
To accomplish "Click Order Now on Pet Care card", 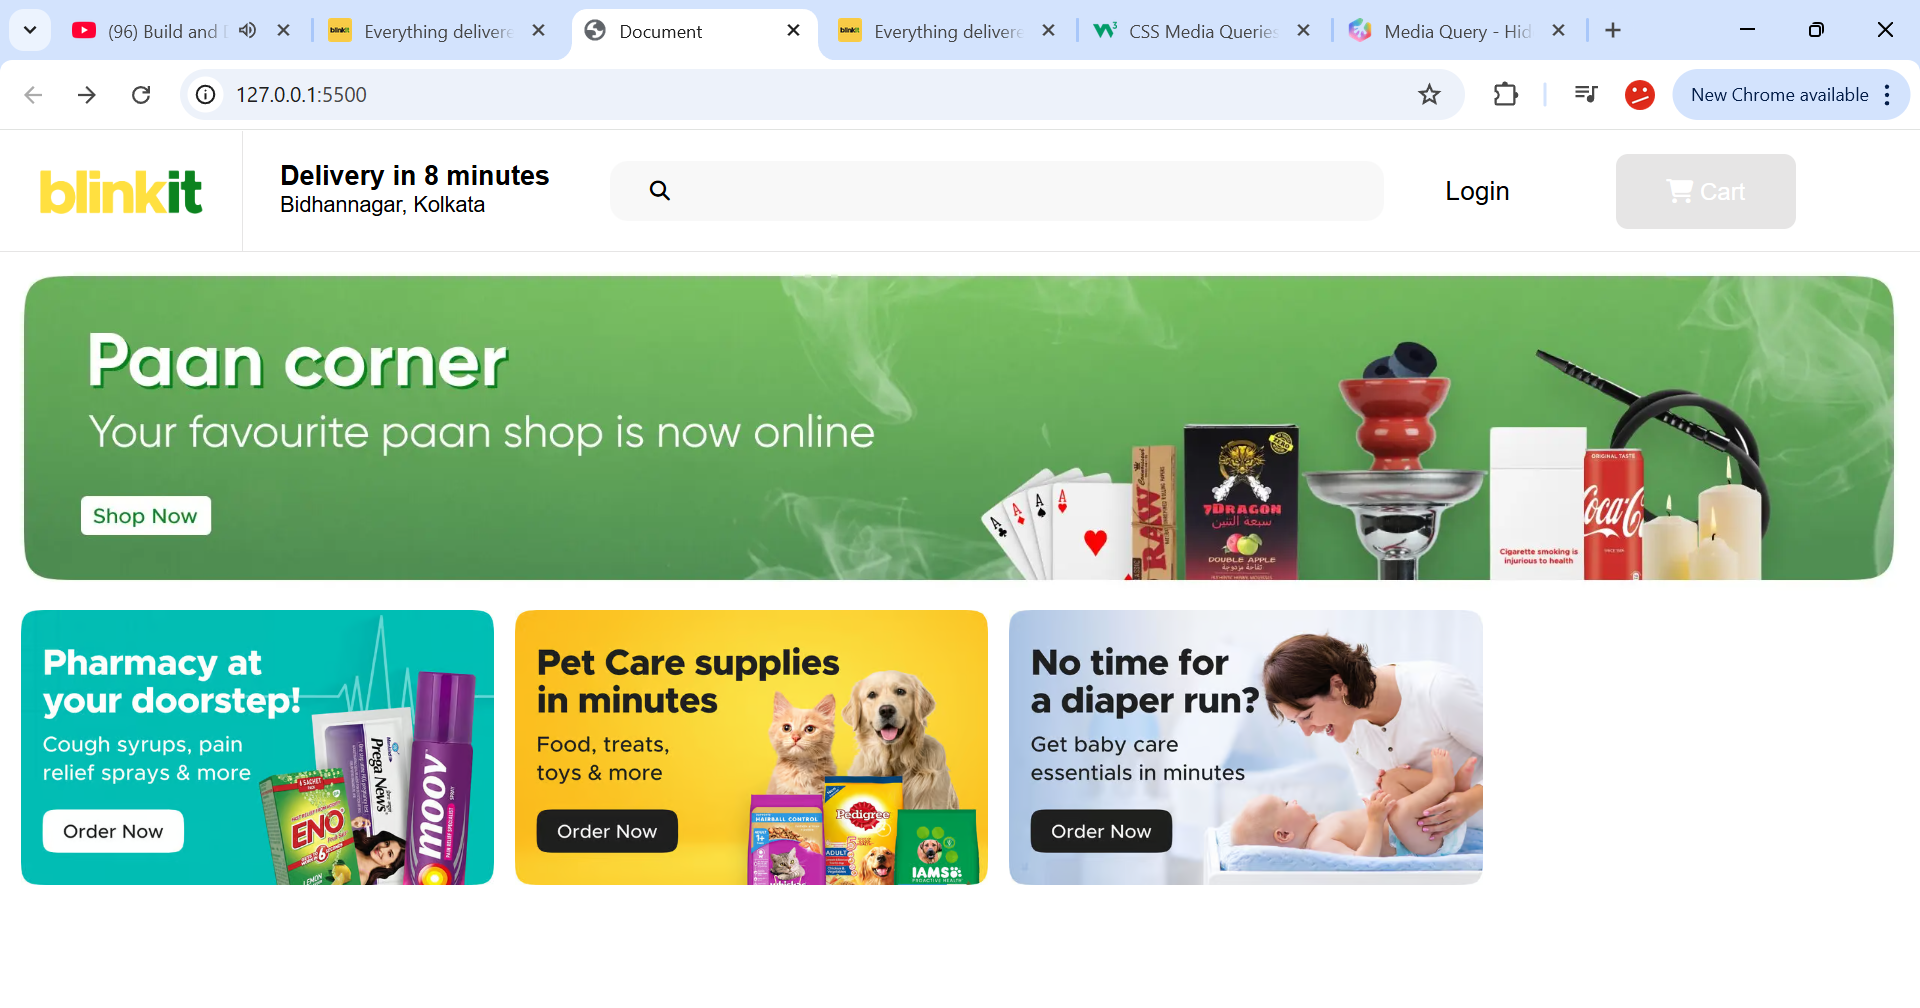I will click(x=607, y=831).
